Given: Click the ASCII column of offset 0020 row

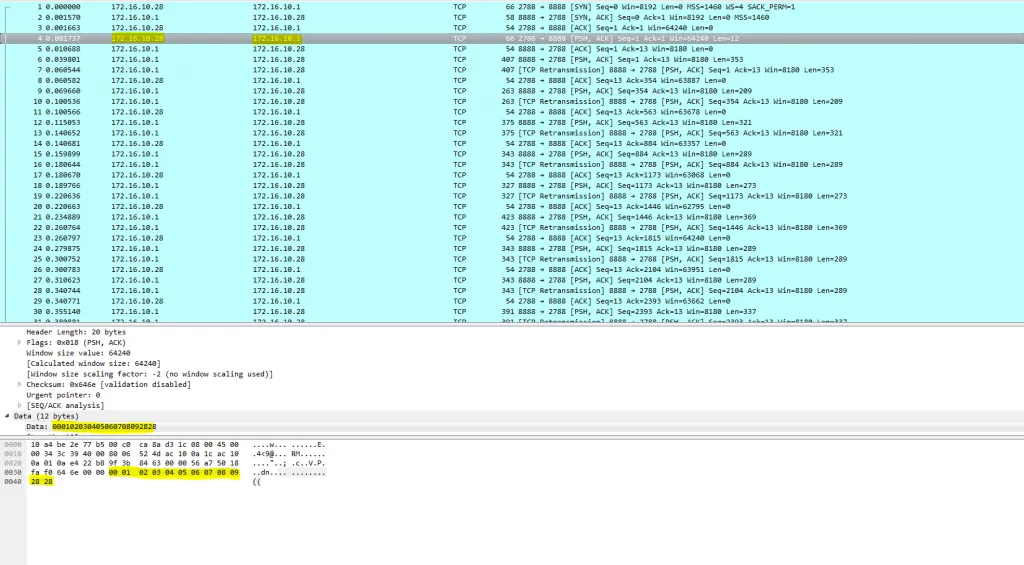Looking at the screenshot, I should coord(289,463).
